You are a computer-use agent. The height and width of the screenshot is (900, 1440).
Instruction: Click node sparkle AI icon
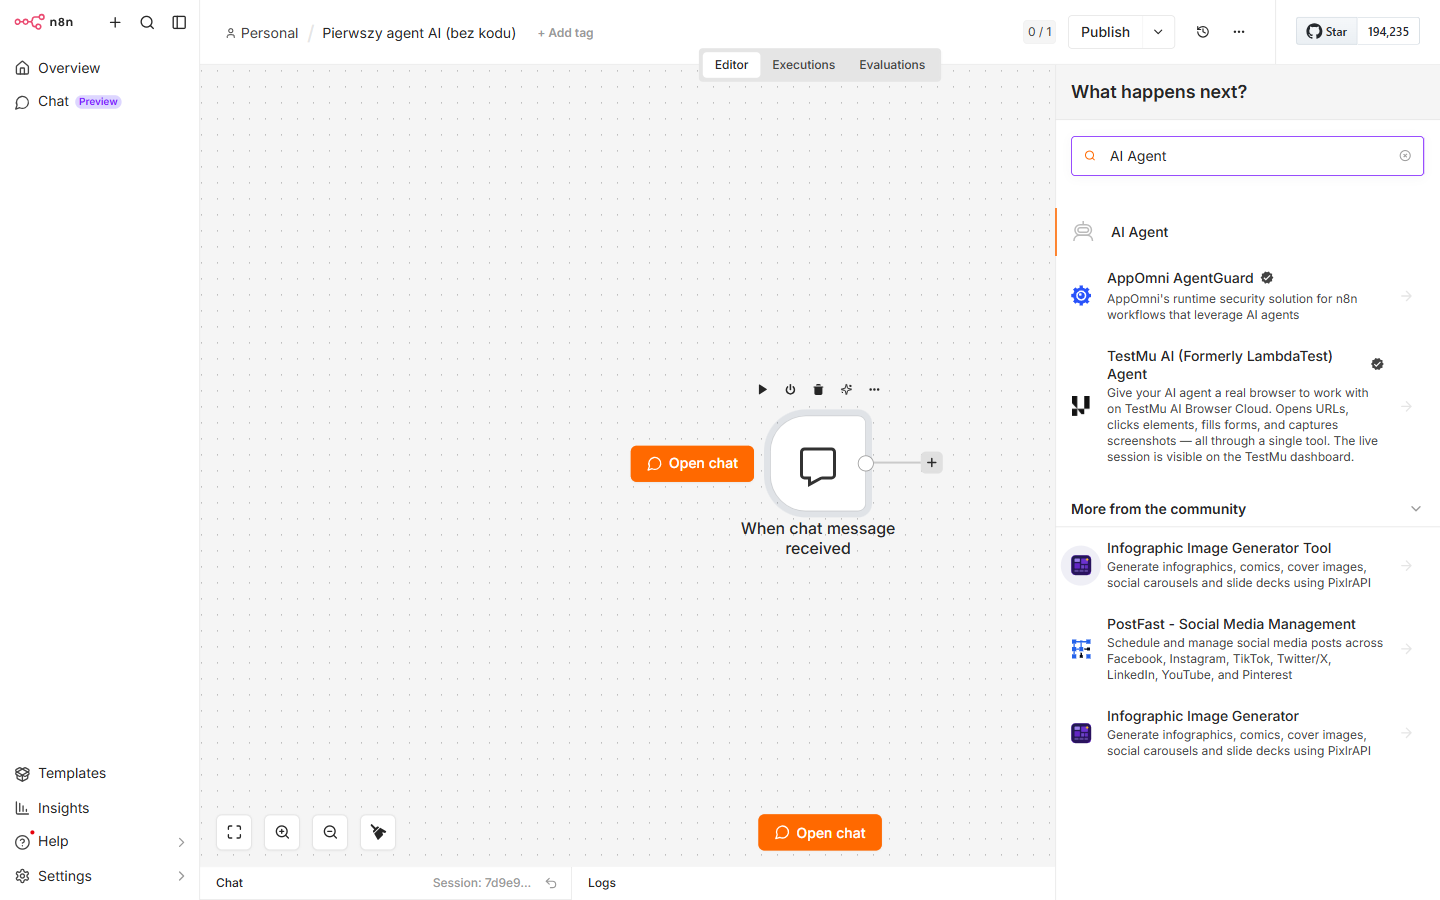click(x=846, y=390)
